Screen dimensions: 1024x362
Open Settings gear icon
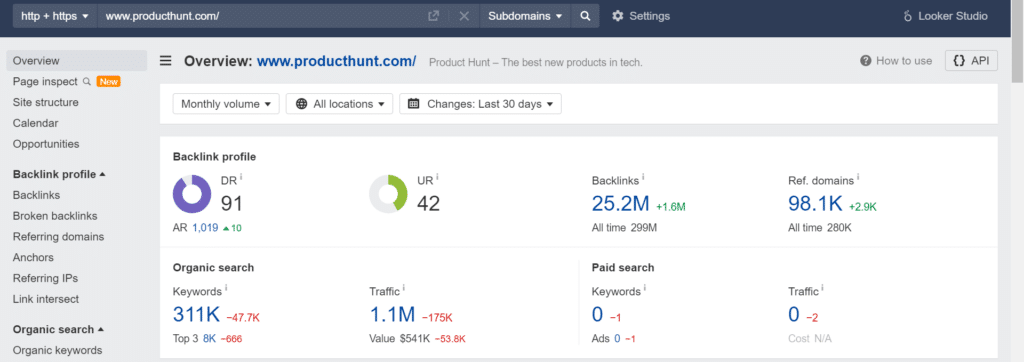tap(618, 16)
